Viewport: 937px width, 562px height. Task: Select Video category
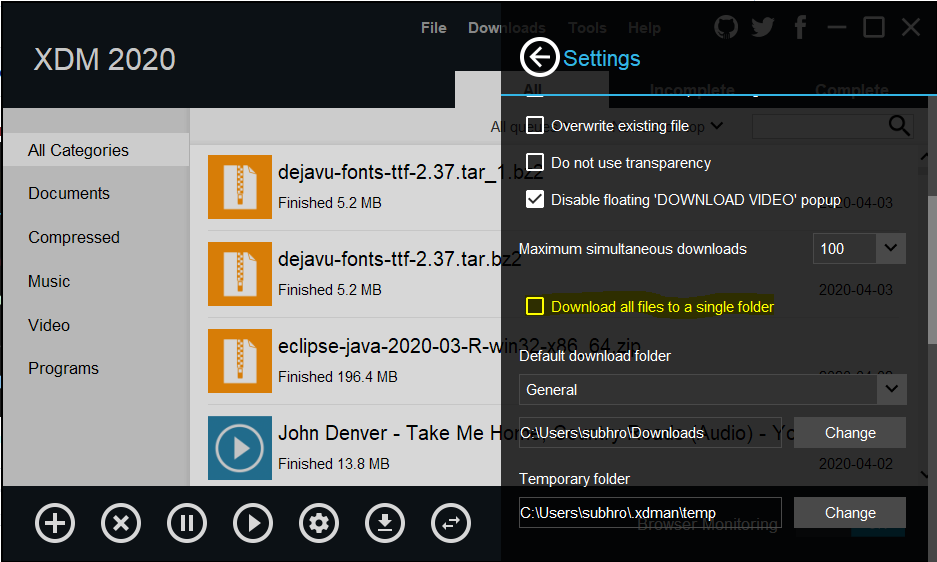click(49, 325)
